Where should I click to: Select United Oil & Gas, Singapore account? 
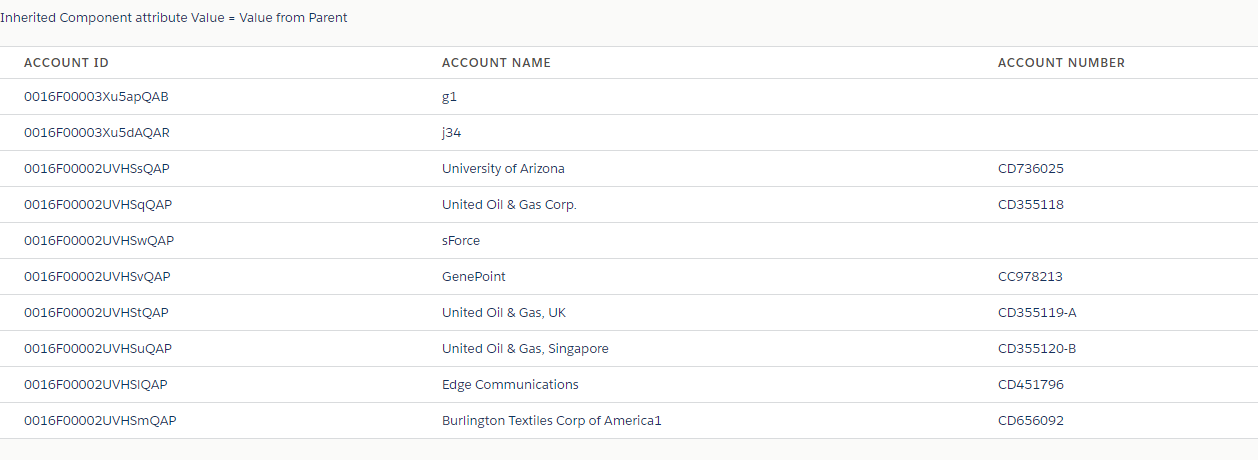tap(525, 349)
